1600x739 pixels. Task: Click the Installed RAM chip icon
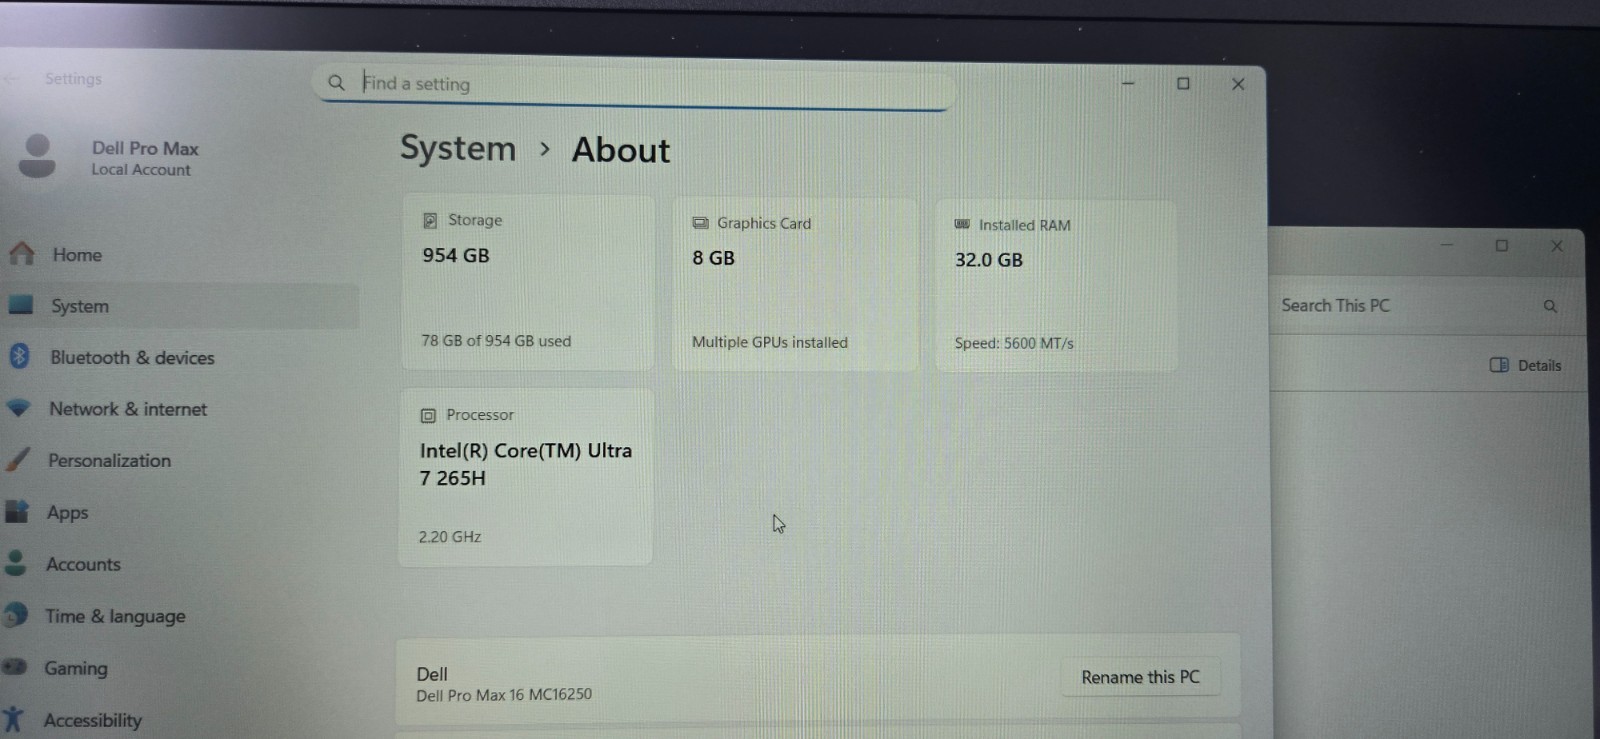click(962, 224)
